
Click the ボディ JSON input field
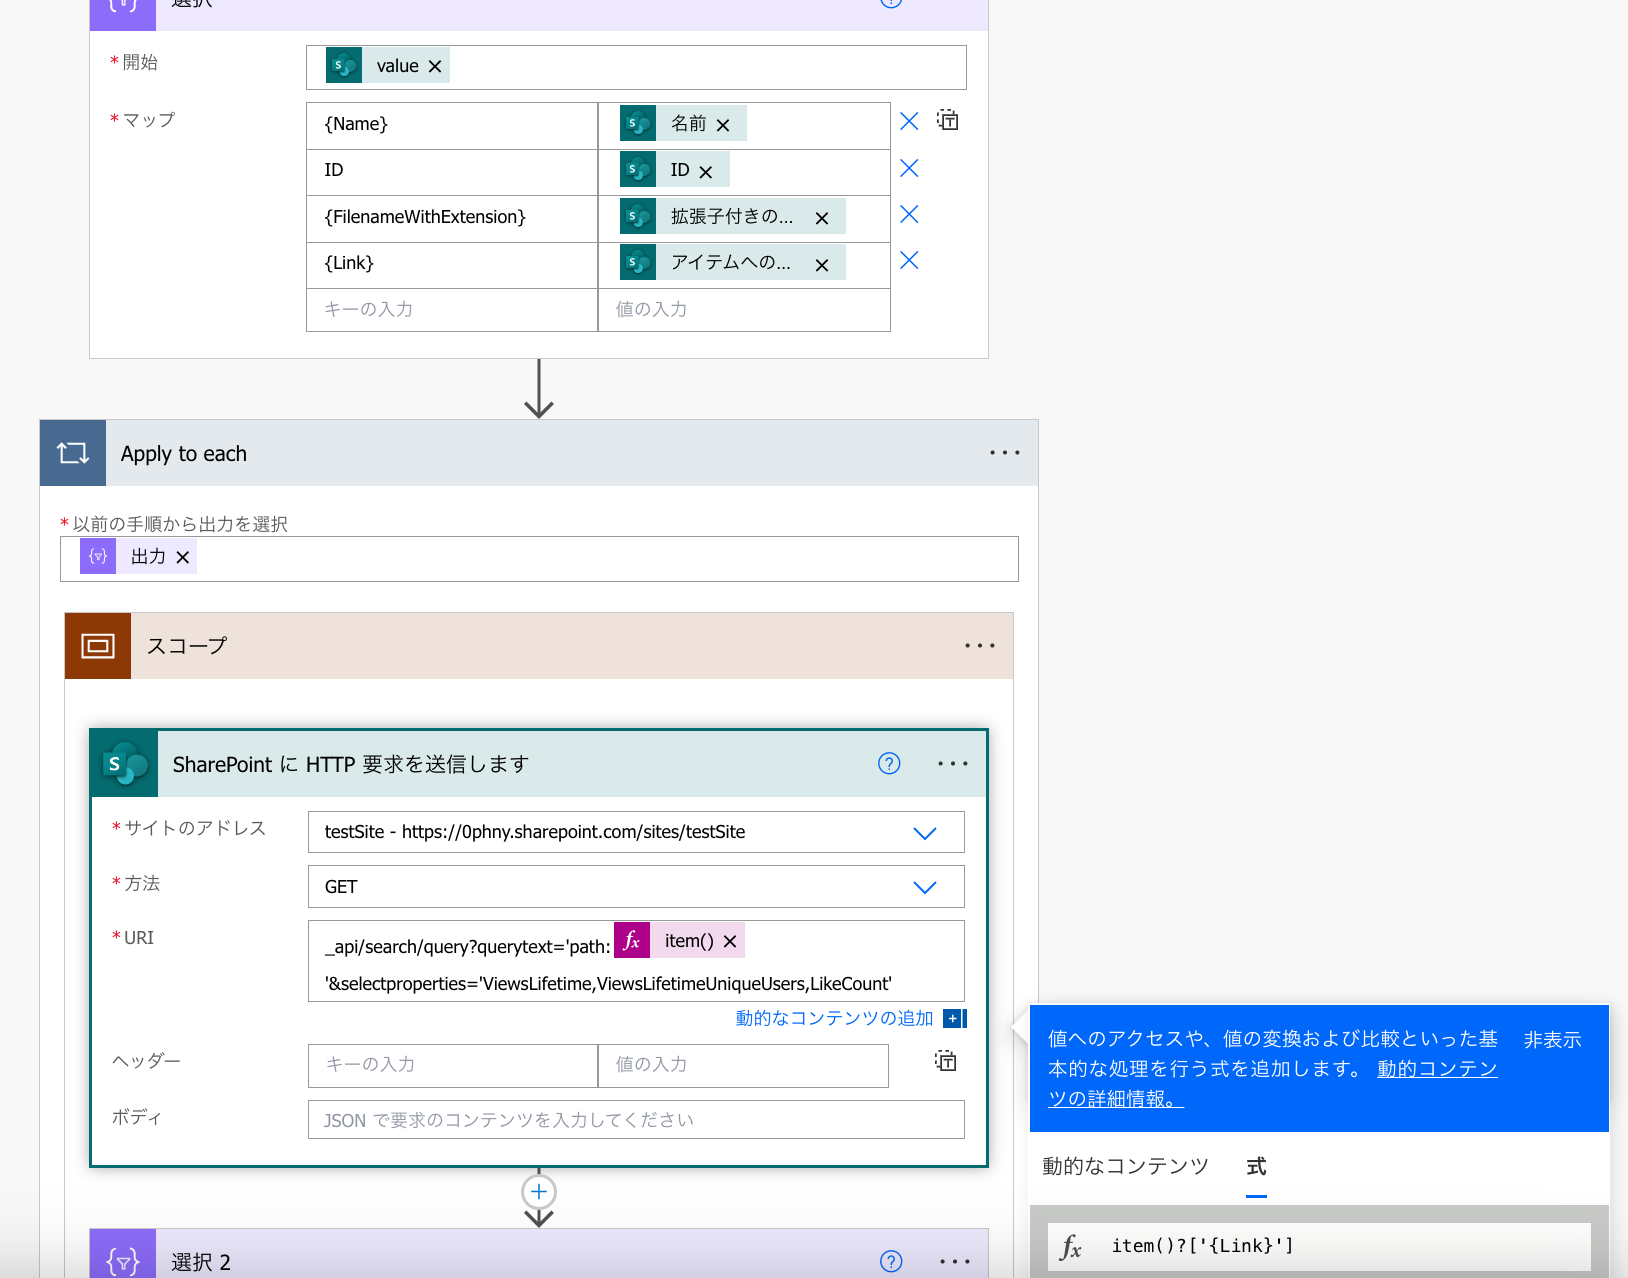pyautogui.click(x=635, y=1119)
